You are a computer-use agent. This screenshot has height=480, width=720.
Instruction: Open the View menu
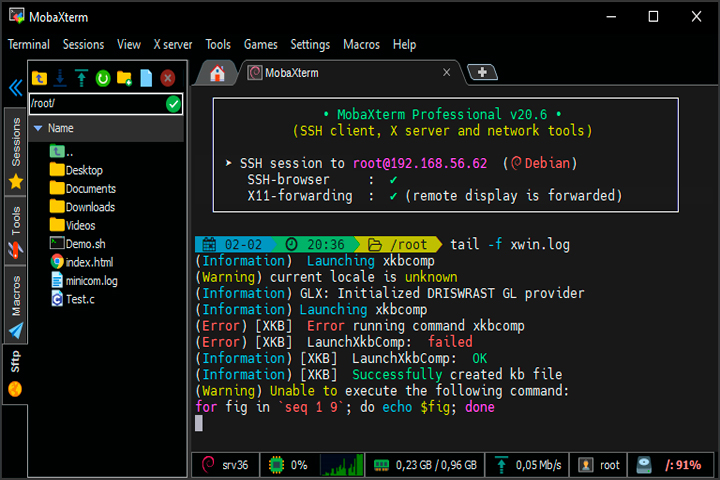coord(129,45)
